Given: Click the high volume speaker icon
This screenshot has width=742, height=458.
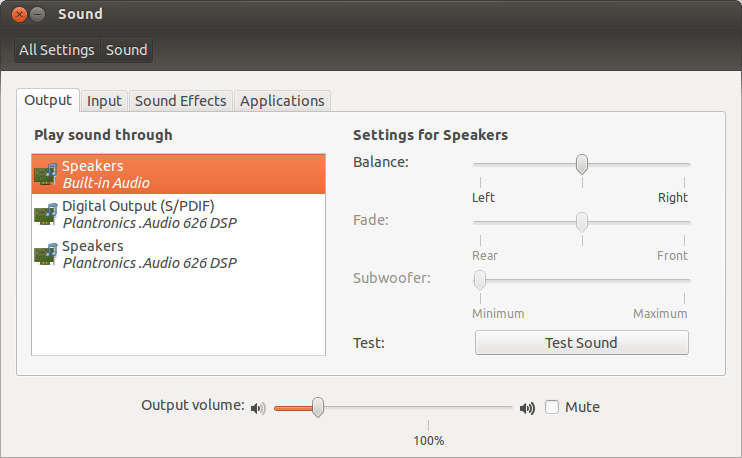Looking at the screenshot, I should click(x=527, y=408).
